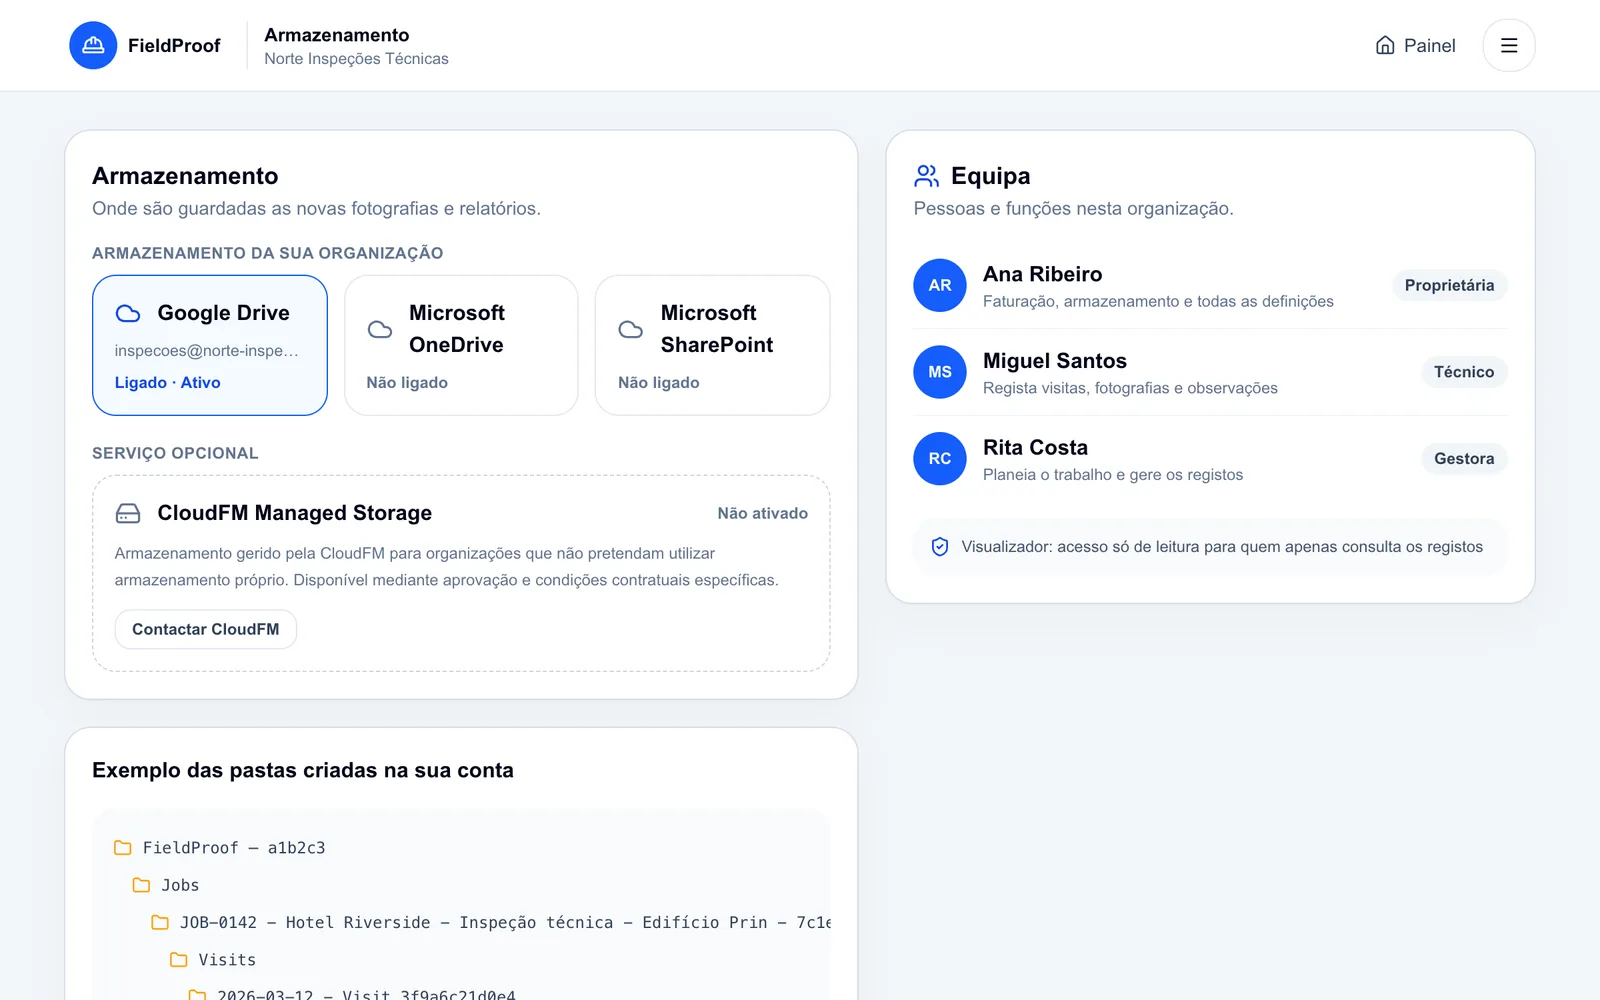Click the folder icon next to FieldProof – a1b2c3
Screen dimensions: 1600x1000
[x=123, y=848]
